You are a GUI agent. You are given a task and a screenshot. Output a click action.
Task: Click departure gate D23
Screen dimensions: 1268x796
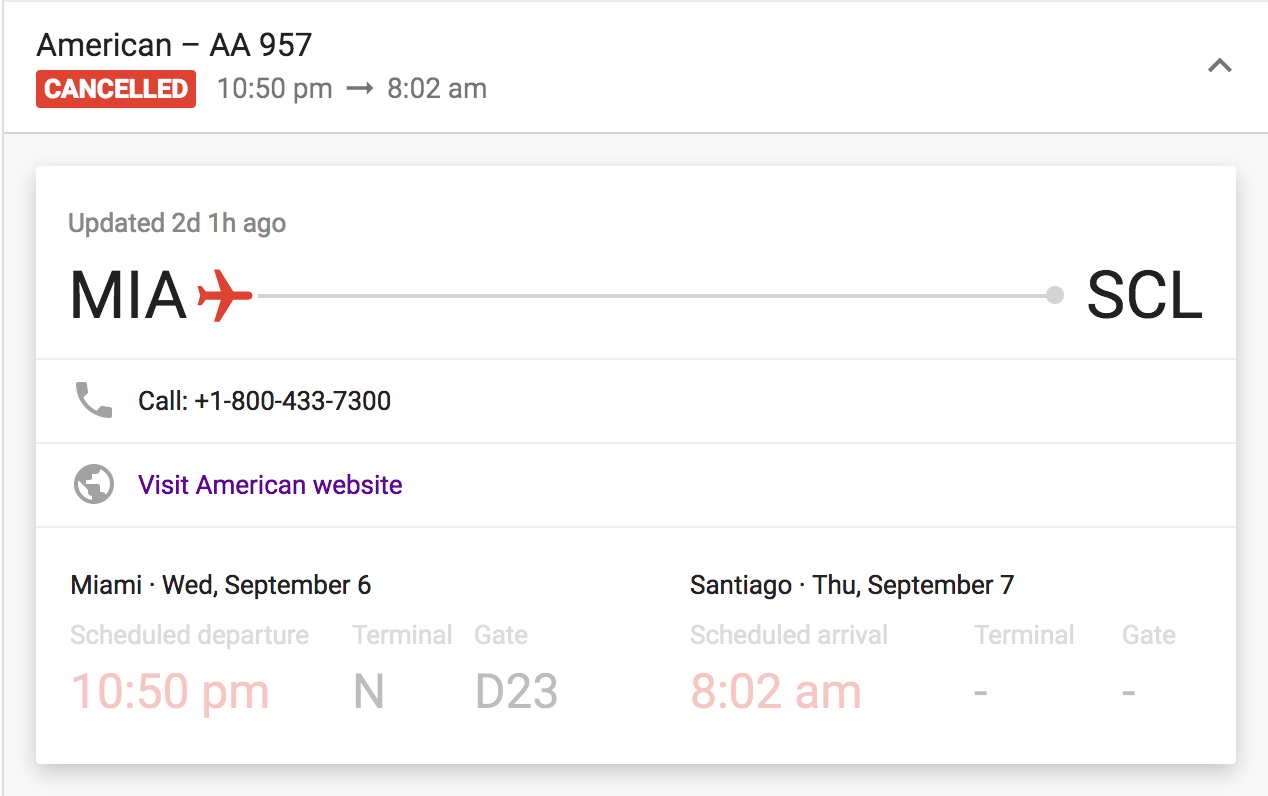516,691
